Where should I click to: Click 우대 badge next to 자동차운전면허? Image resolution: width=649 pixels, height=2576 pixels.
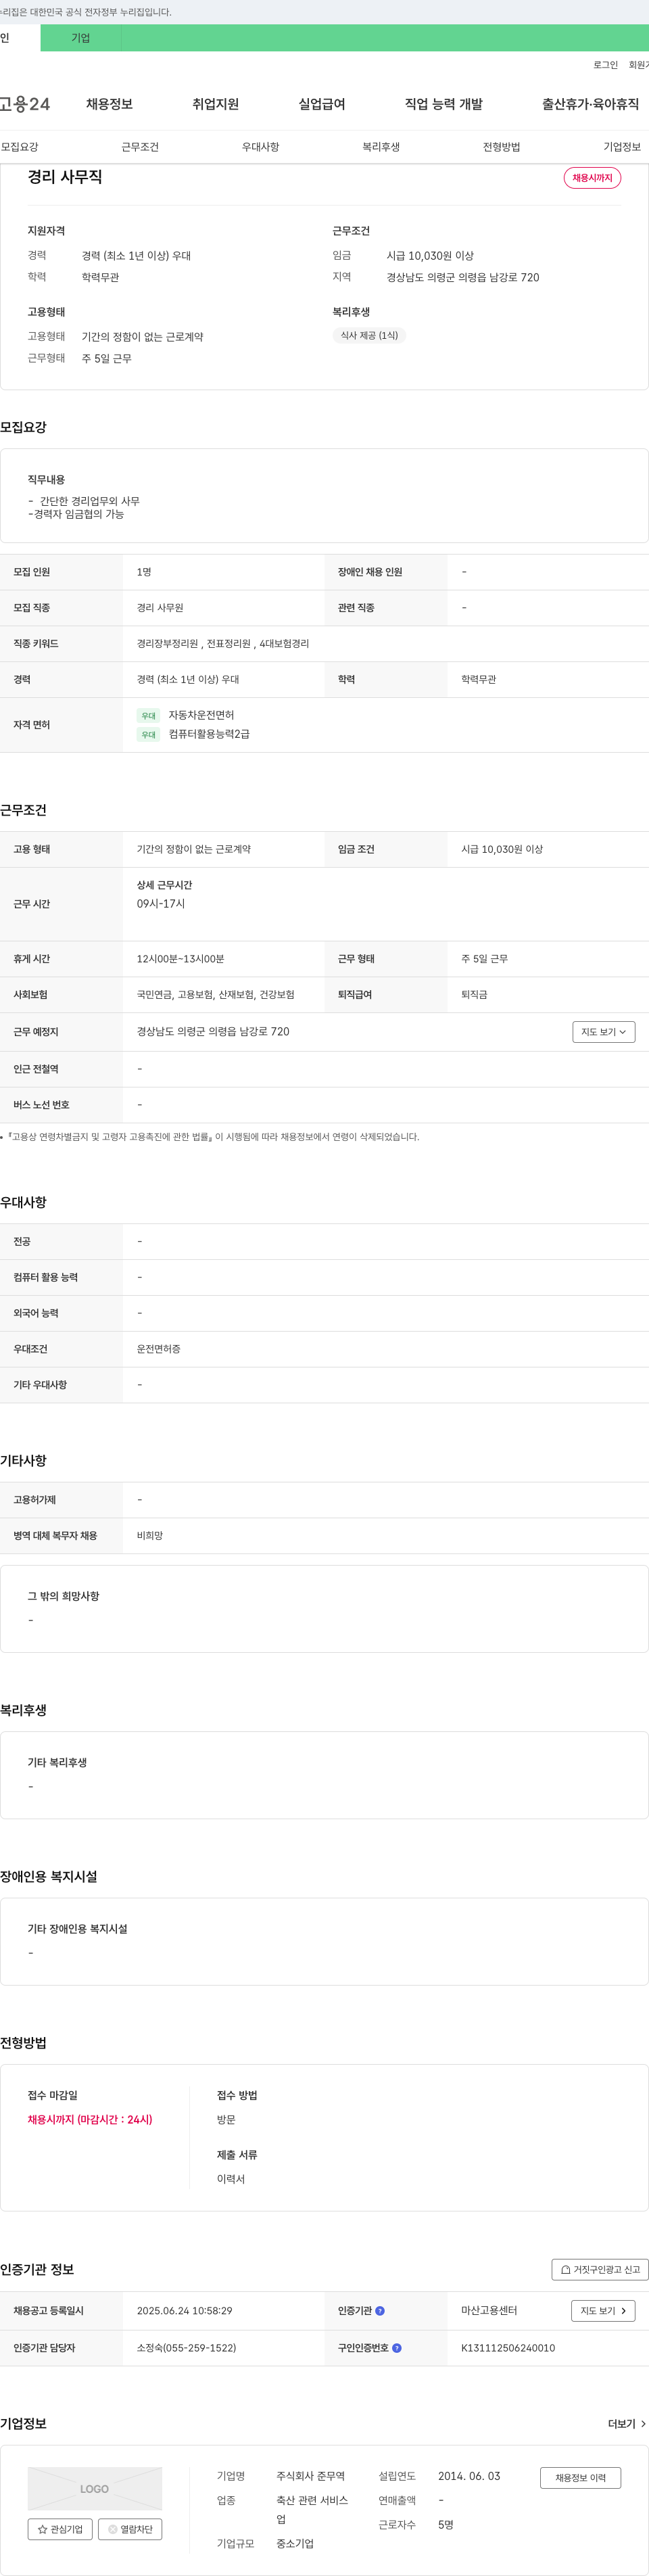pos(148,716)
